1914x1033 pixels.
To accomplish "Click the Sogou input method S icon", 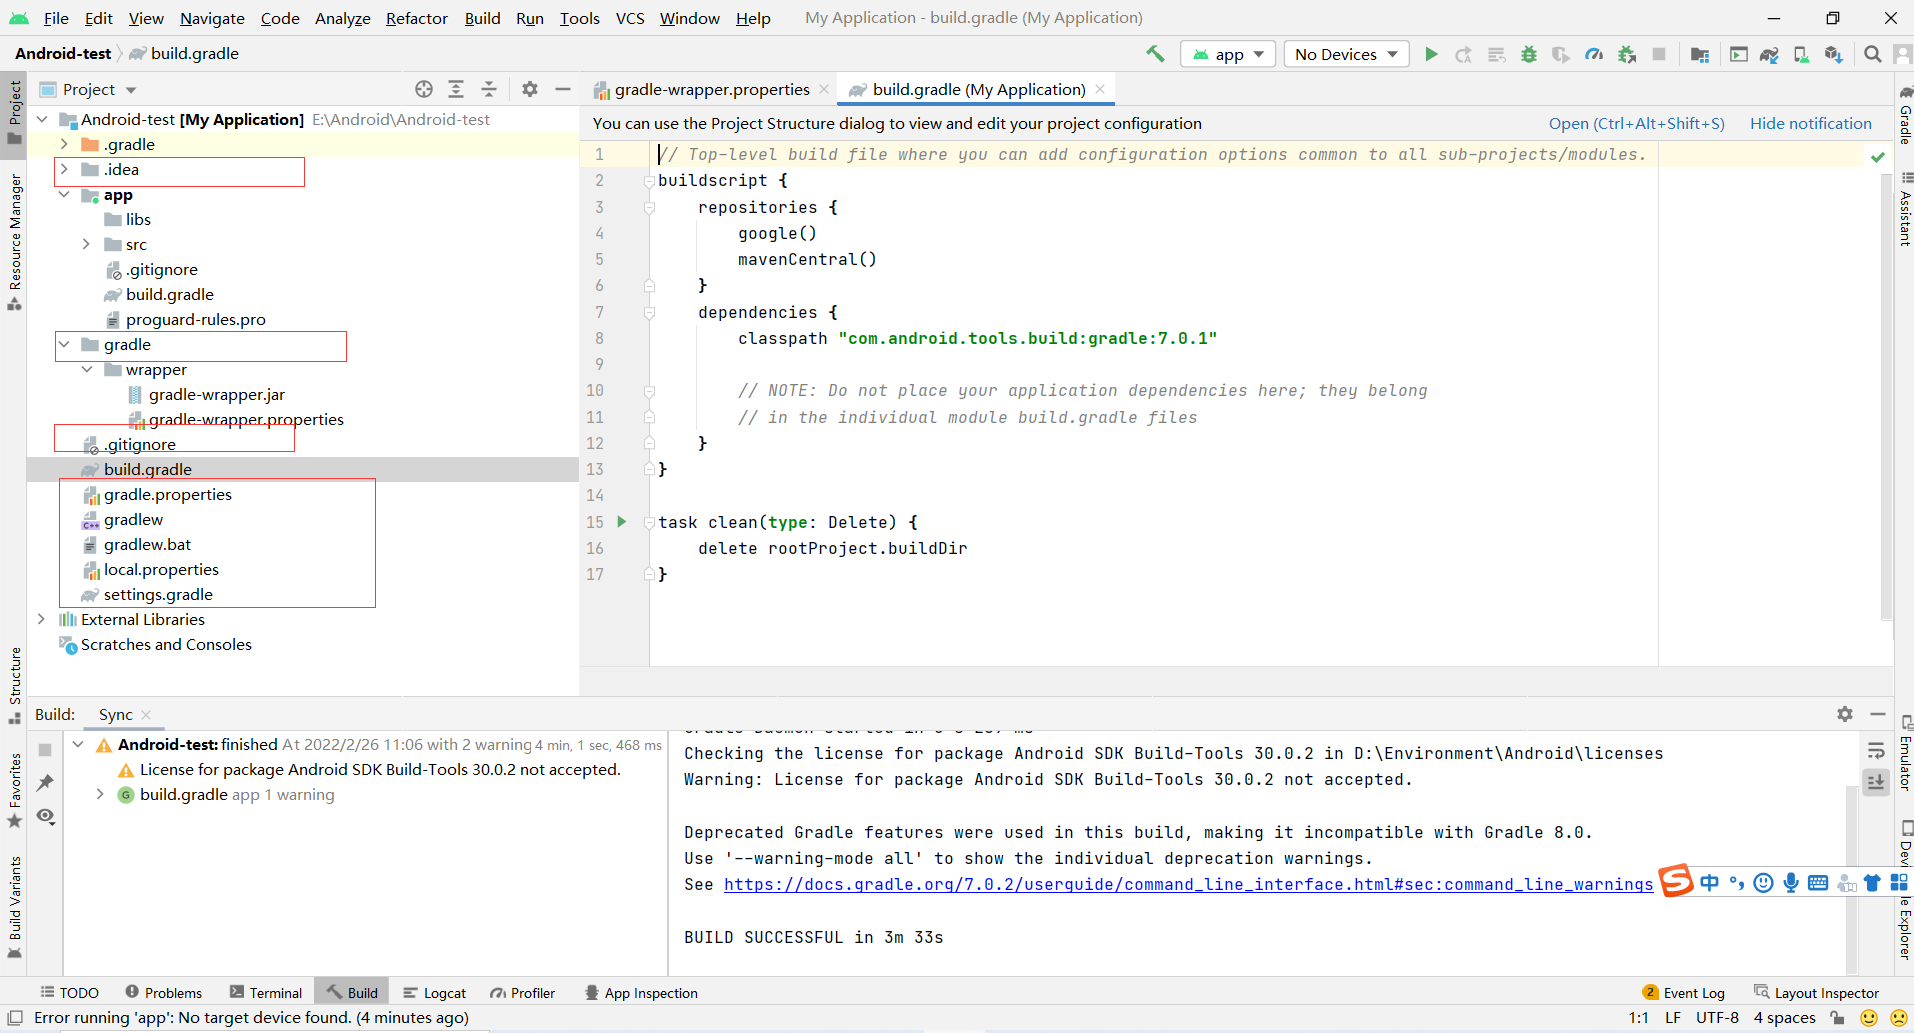I will (x=1677, y=881).
